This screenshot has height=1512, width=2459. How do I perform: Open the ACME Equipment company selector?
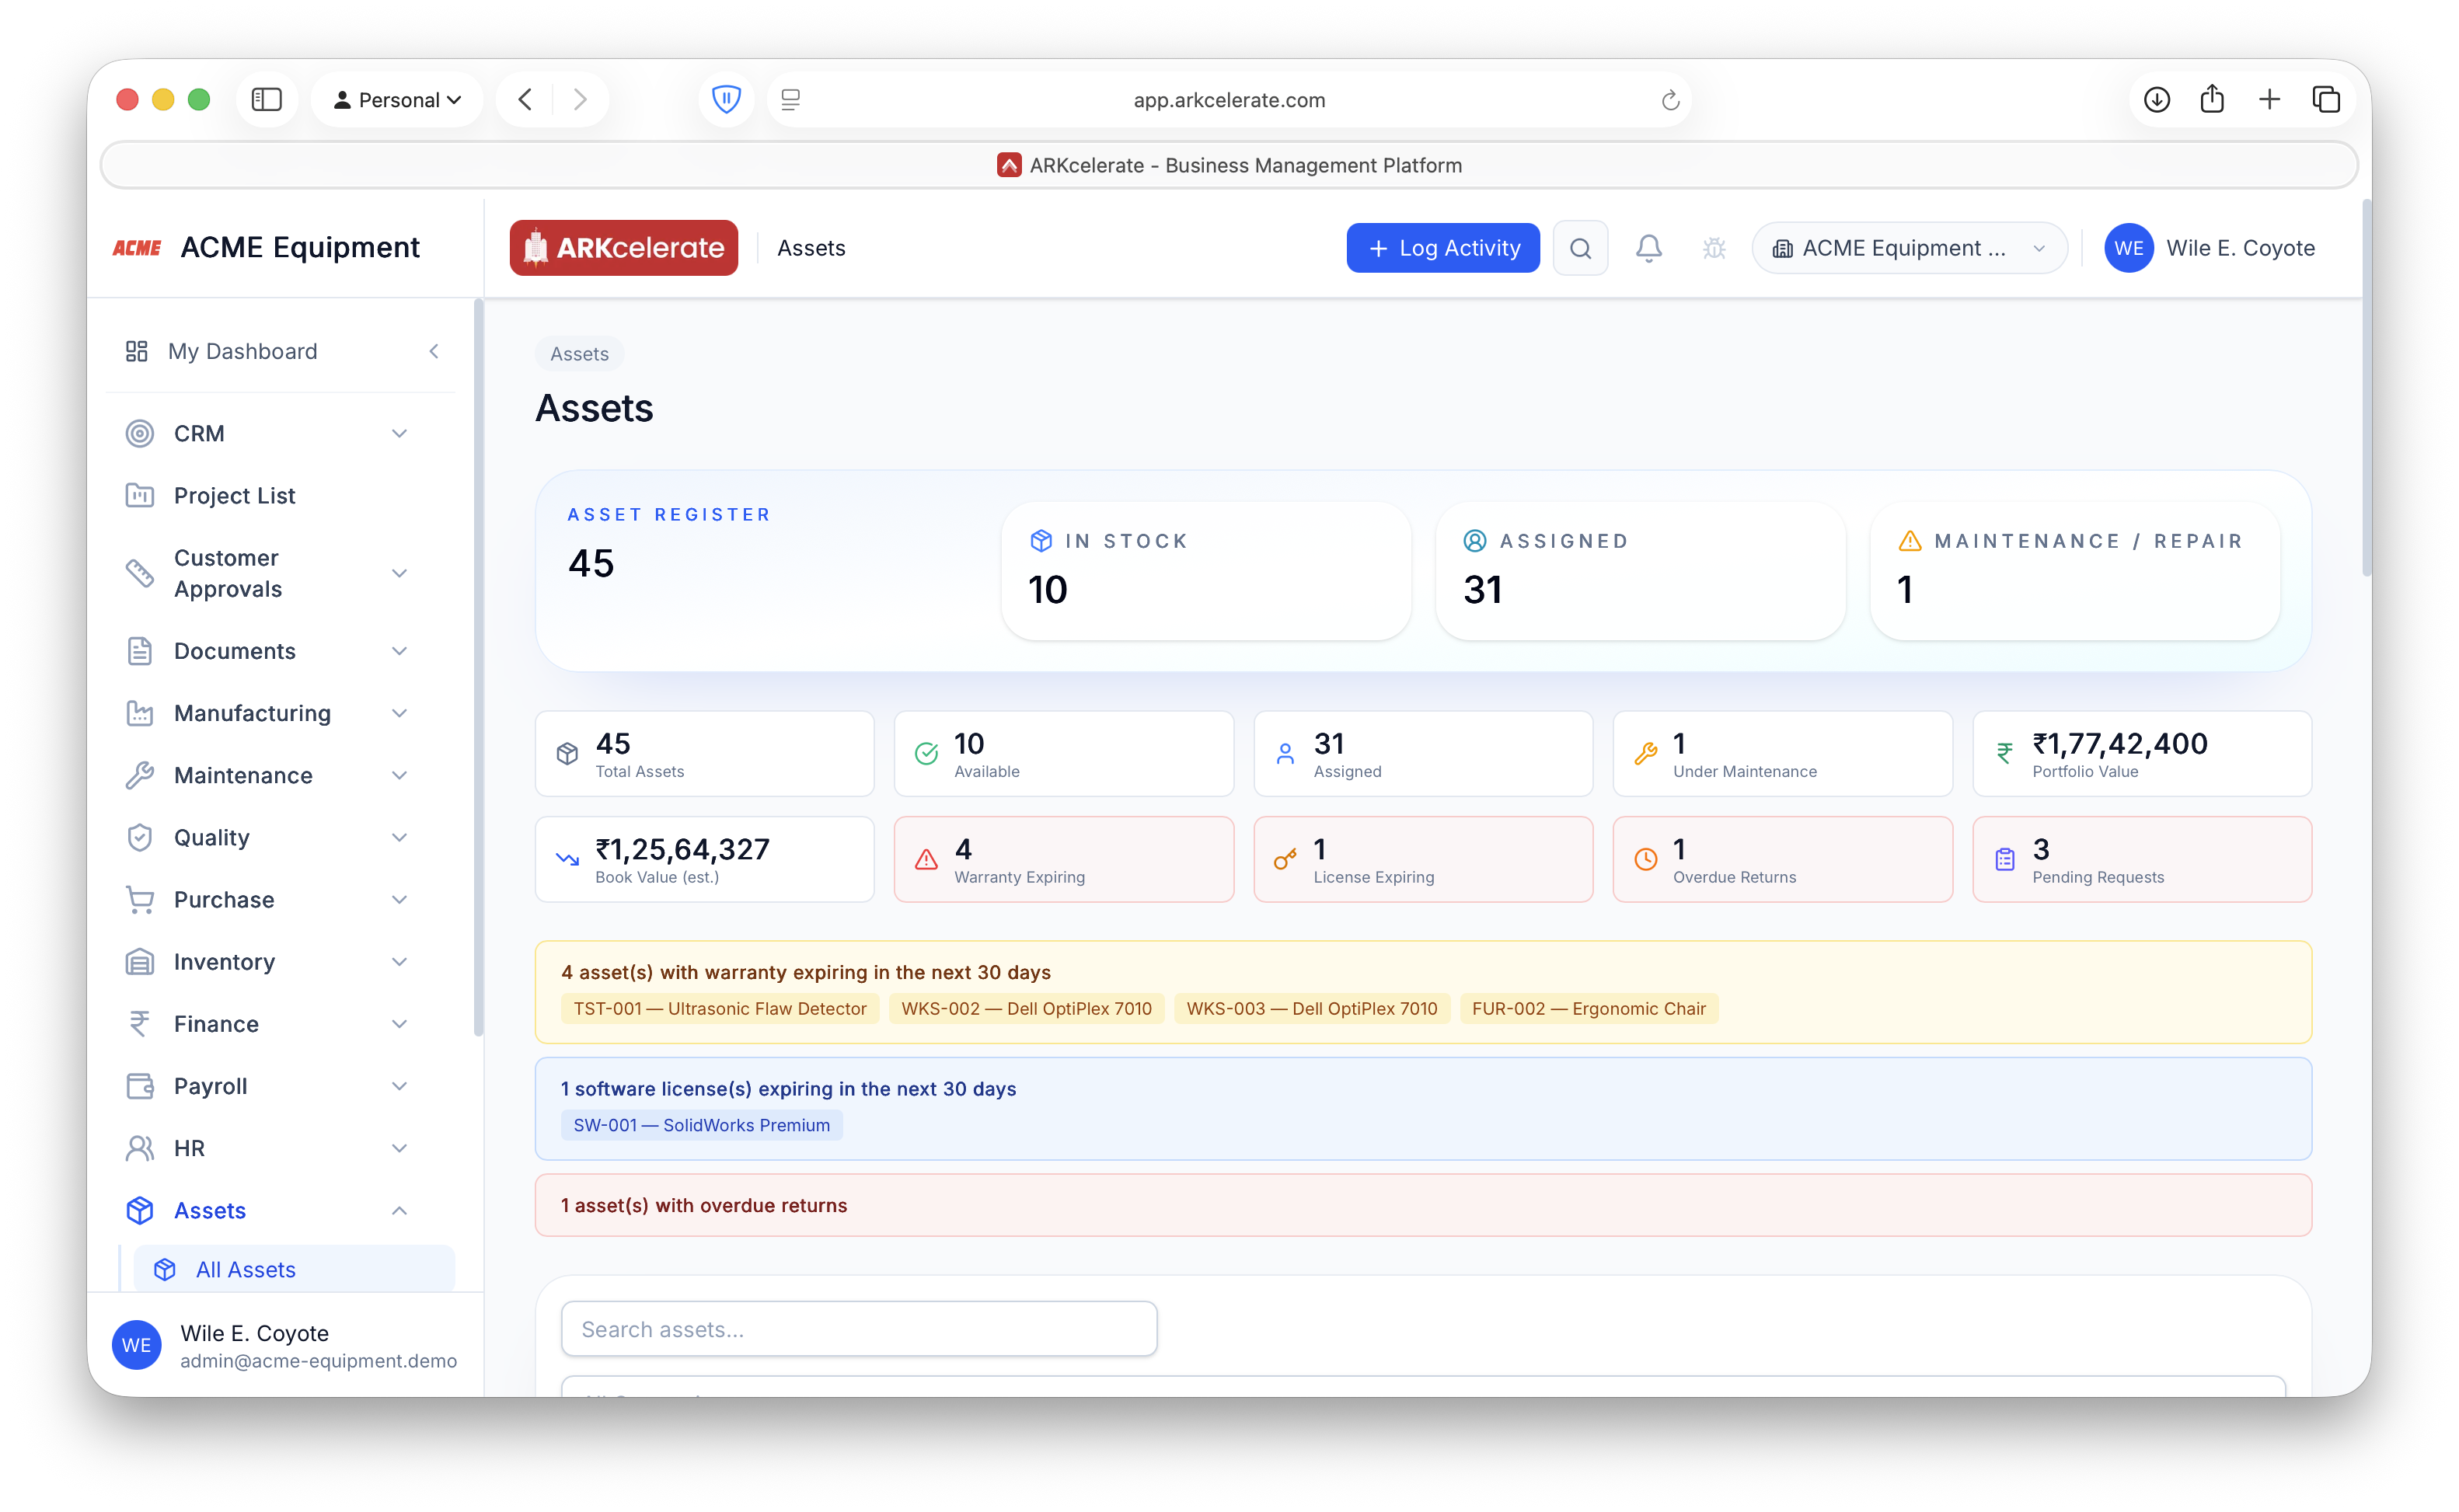[1909, 248]
